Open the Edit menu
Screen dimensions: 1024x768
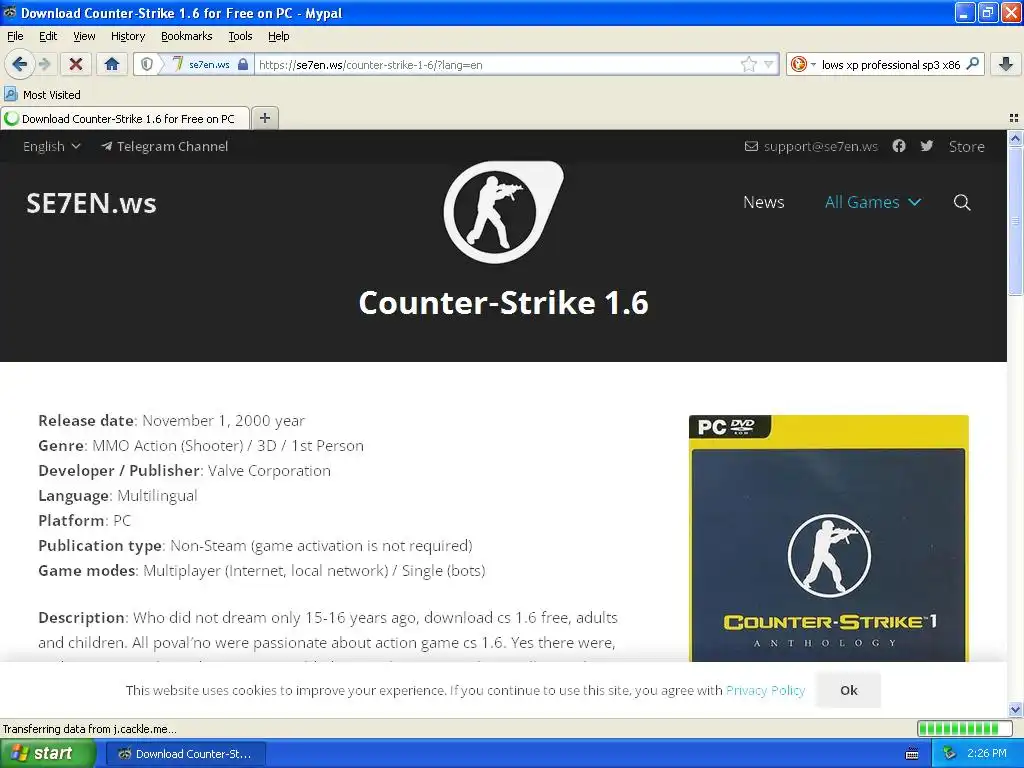click(48, 36)
